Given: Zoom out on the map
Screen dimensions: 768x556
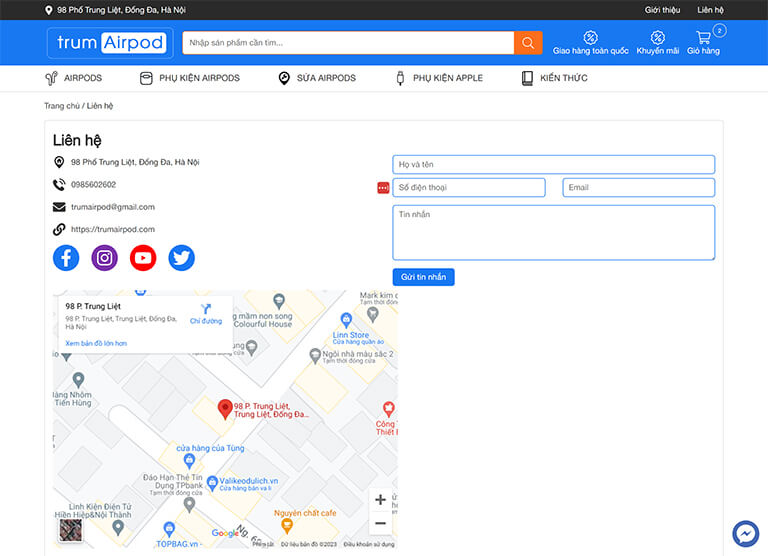Looking at the screenshot, I should click(380, 524).
